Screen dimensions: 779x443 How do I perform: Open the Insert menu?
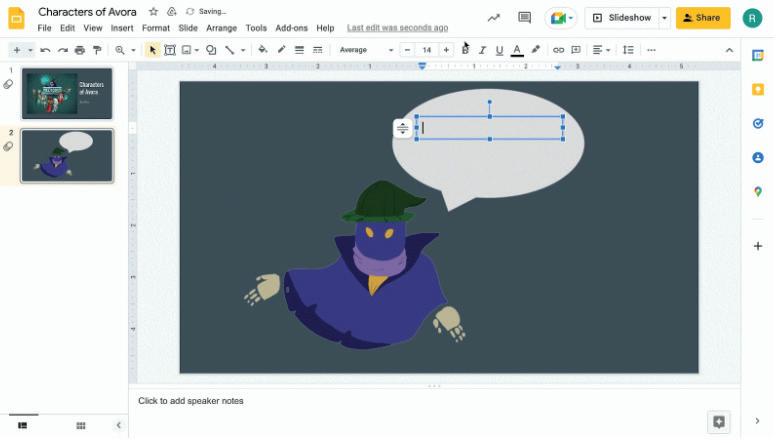coord(122,28)
